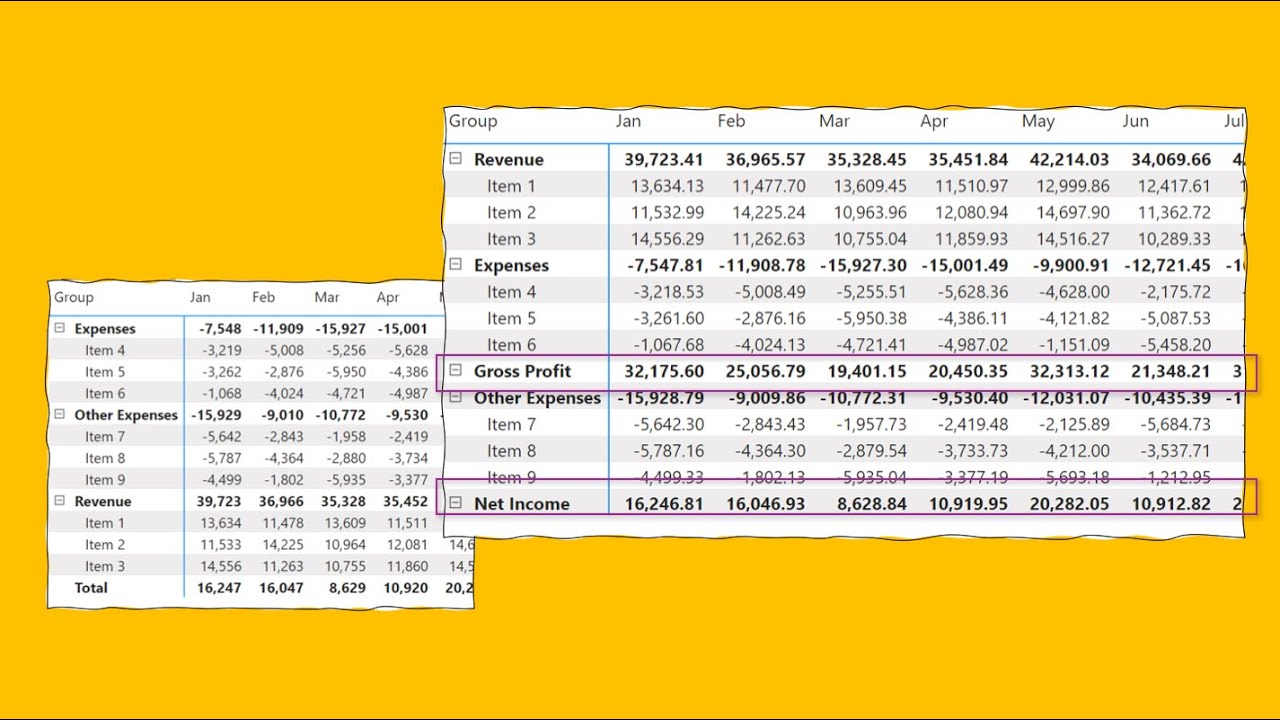Select the Net Income May value 20,282.05
The height and width of the screenshot is (720, 1280).
(1069, 504)
